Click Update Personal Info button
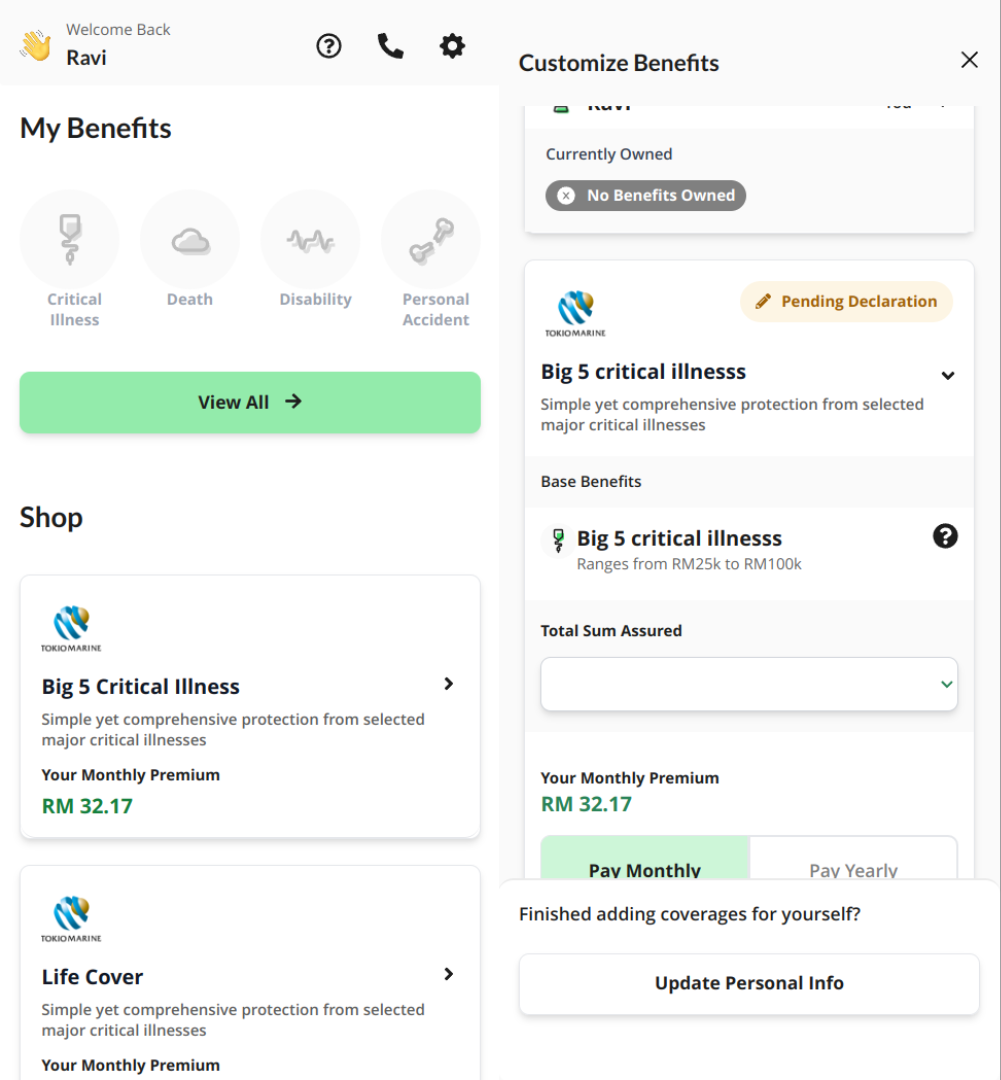Viewport: 1001px width, 1080px height. [749, 984]
